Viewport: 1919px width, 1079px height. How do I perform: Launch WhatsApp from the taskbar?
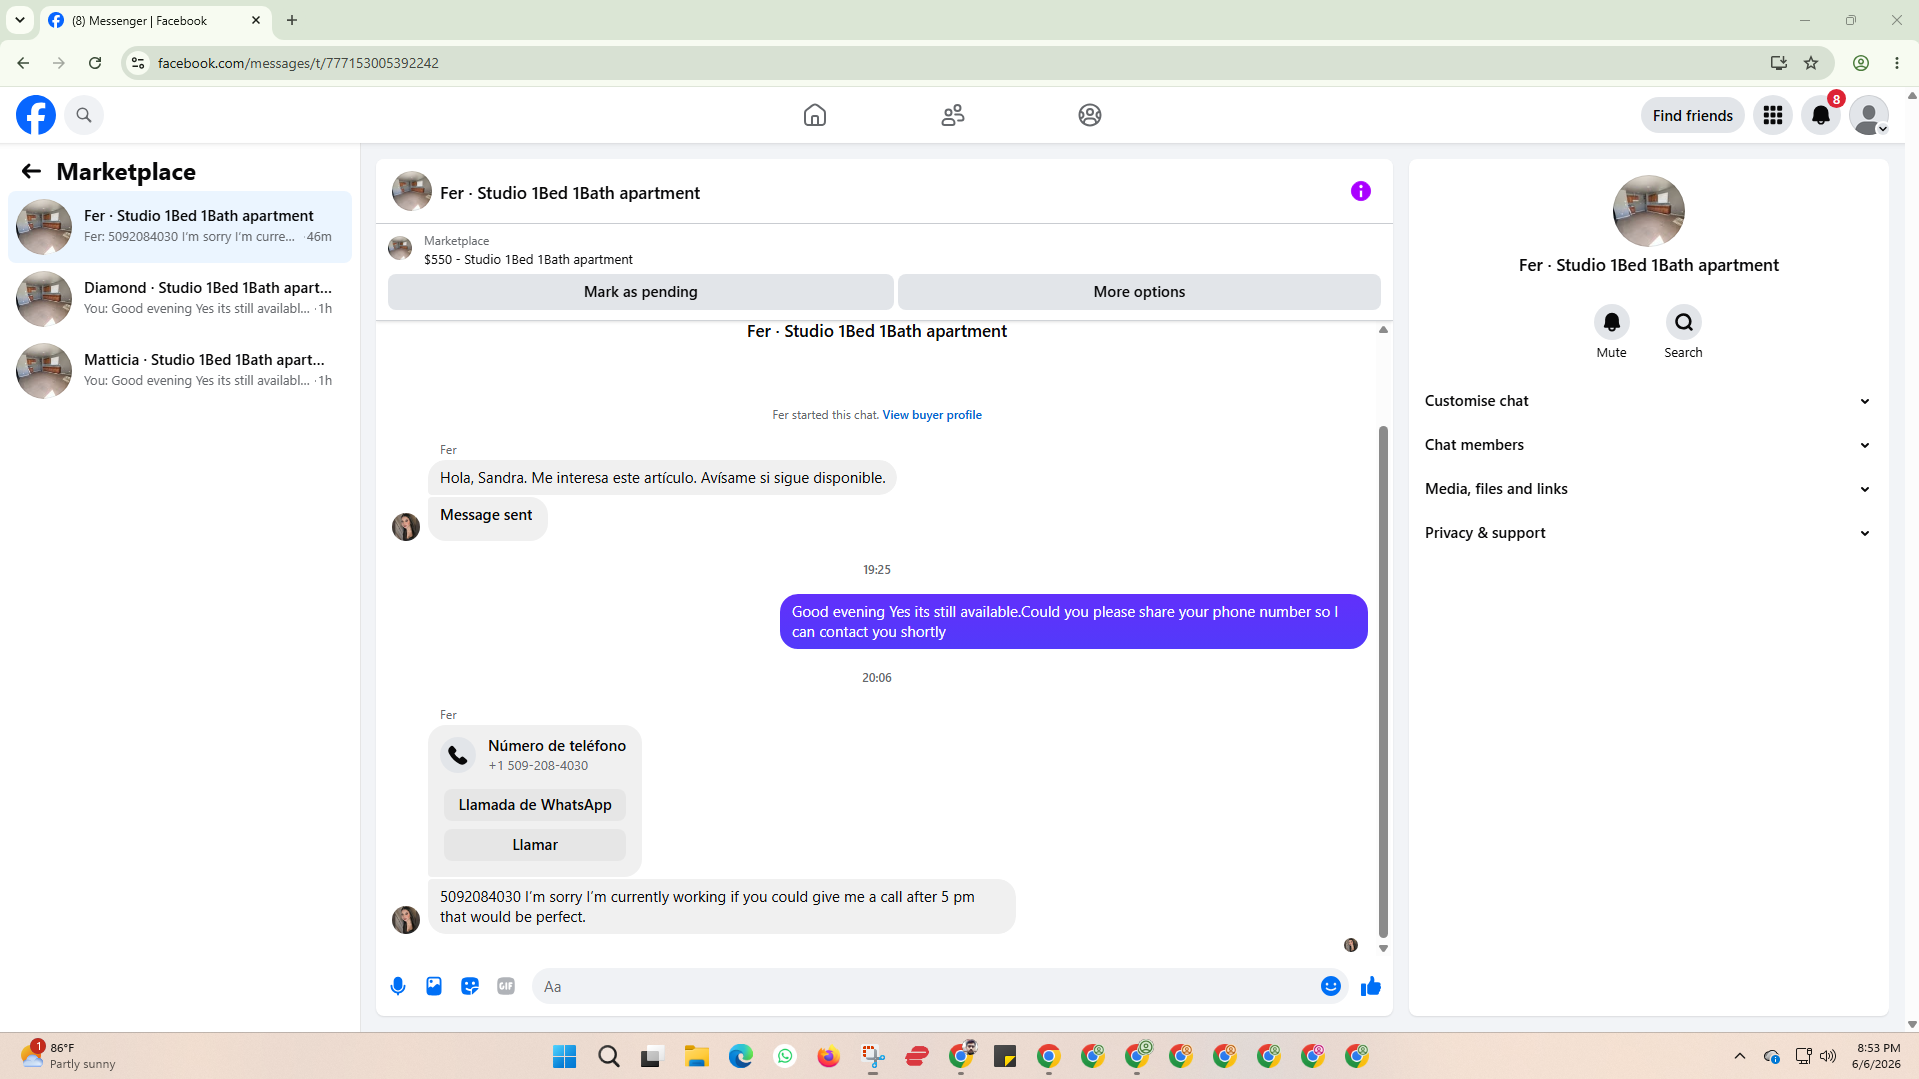(x=785, y=1056)
